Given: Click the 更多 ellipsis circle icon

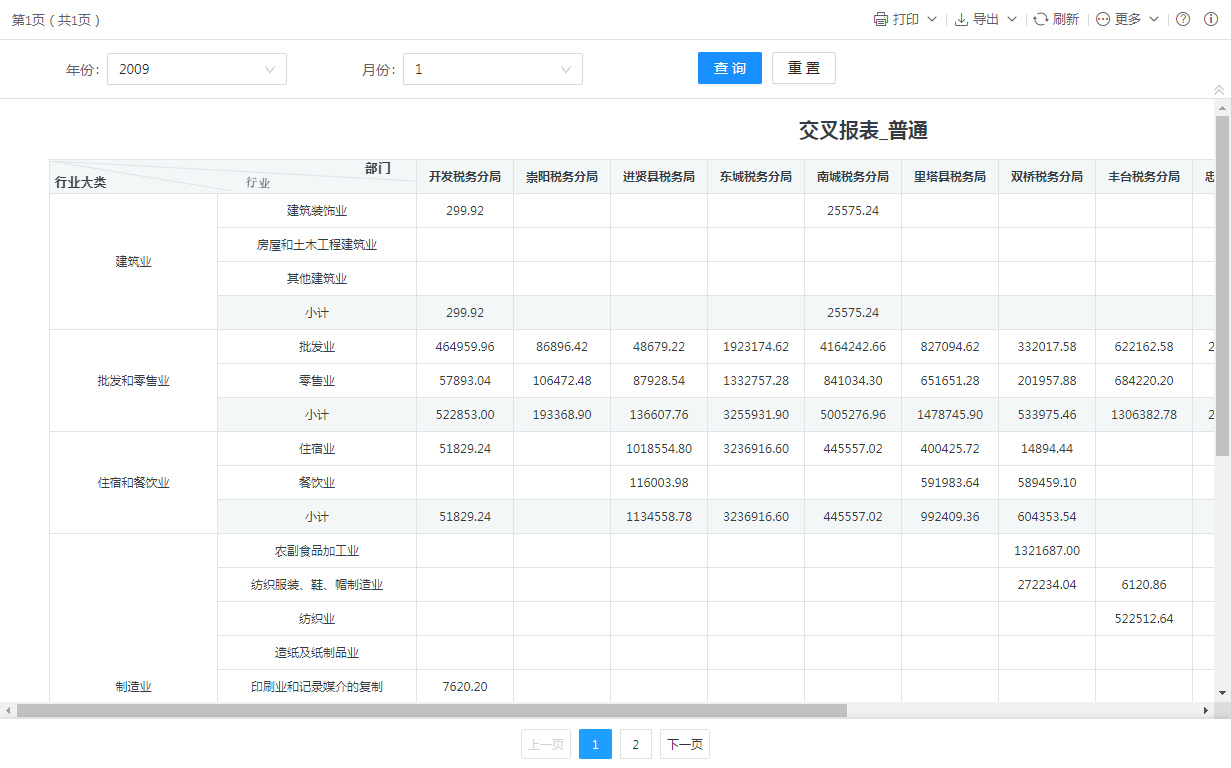Looking at the screenshot, I should point(1103,19).
